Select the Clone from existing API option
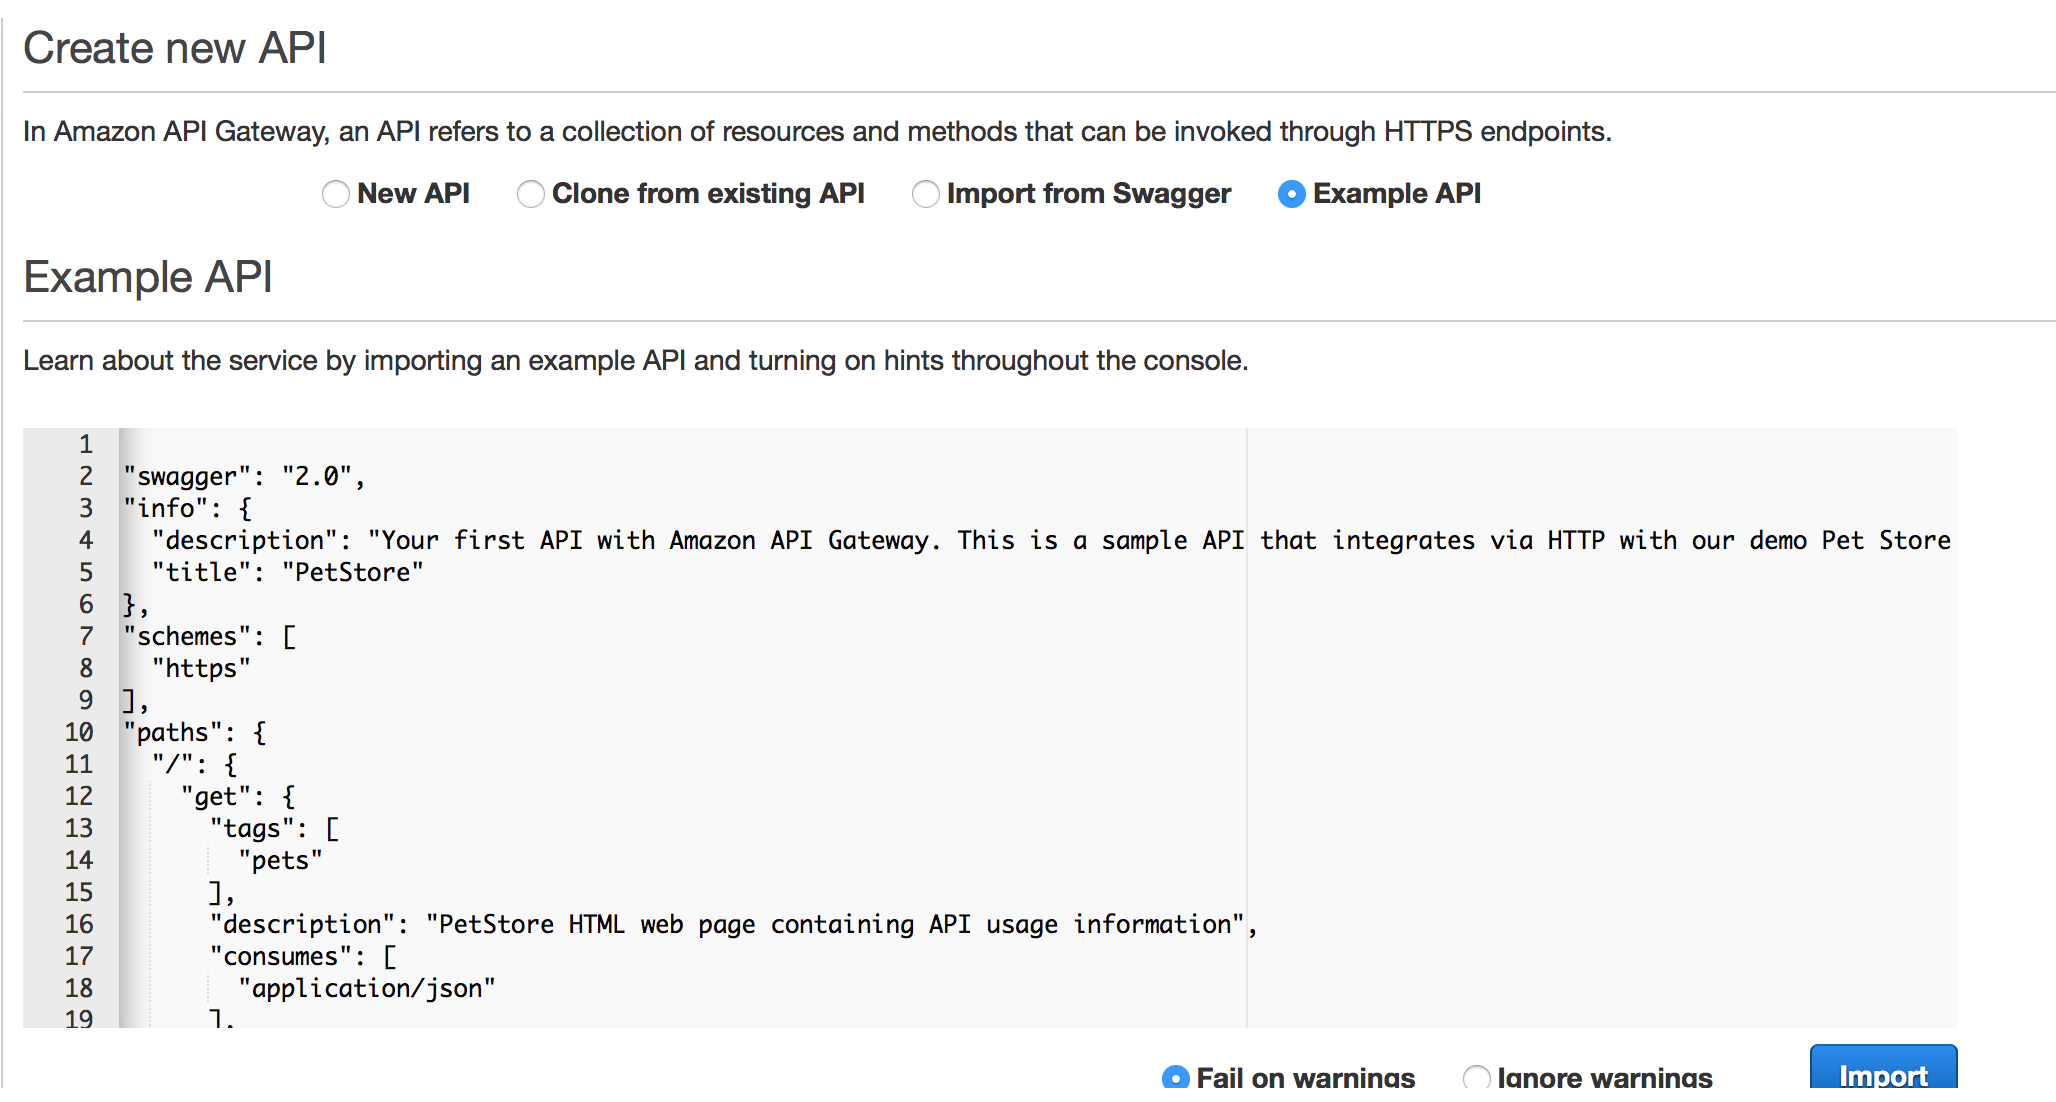 pyautogui.click(x=532, y=192)
